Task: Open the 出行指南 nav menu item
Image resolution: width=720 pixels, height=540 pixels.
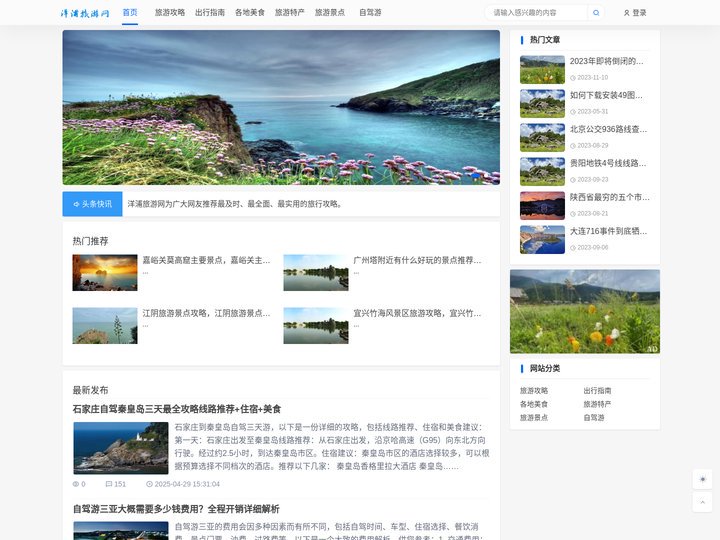Action: [210, 13]
